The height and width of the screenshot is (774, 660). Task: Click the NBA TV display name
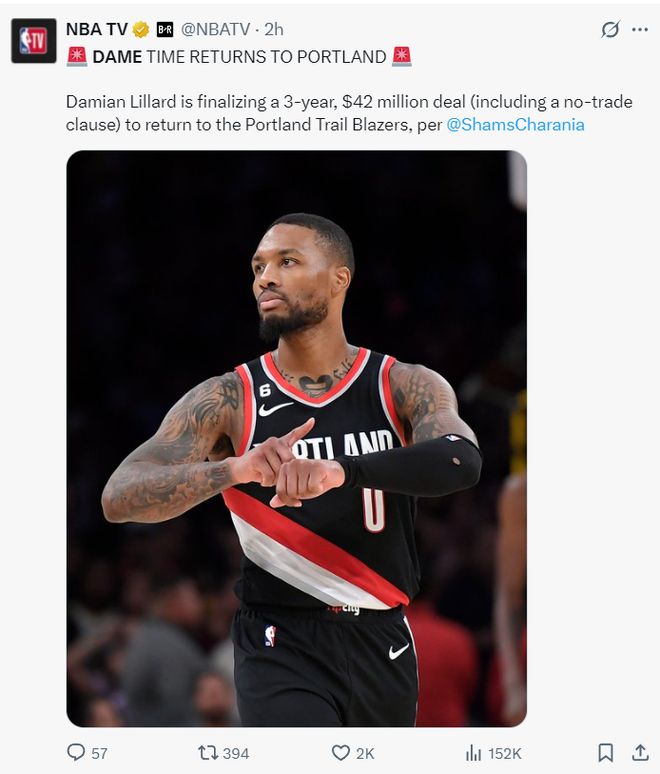pos(97,30)
